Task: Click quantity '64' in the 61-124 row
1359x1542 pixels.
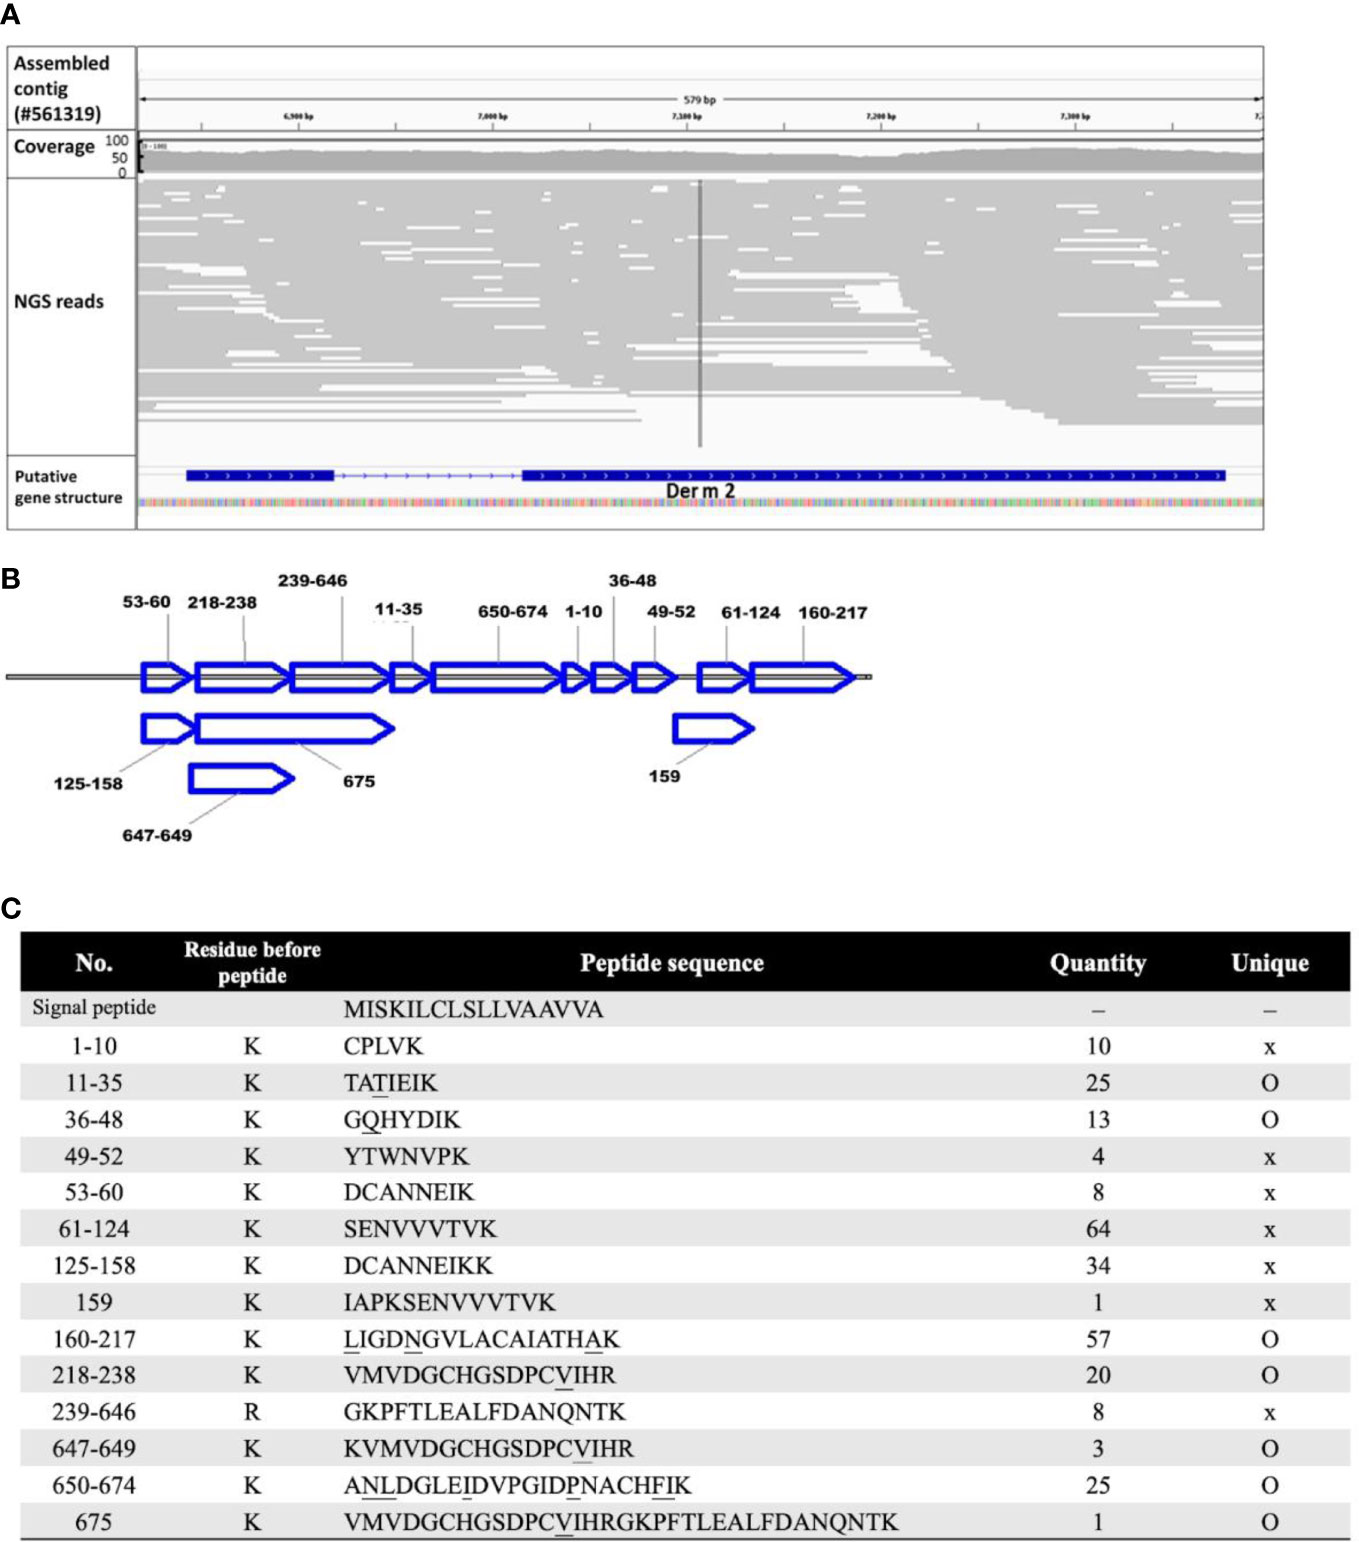Action: tap(1098, 1229)
